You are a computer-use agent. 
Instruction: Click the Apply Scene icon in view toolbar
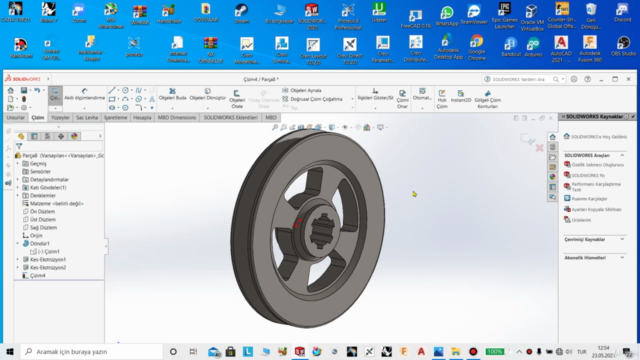pos(367,127)
